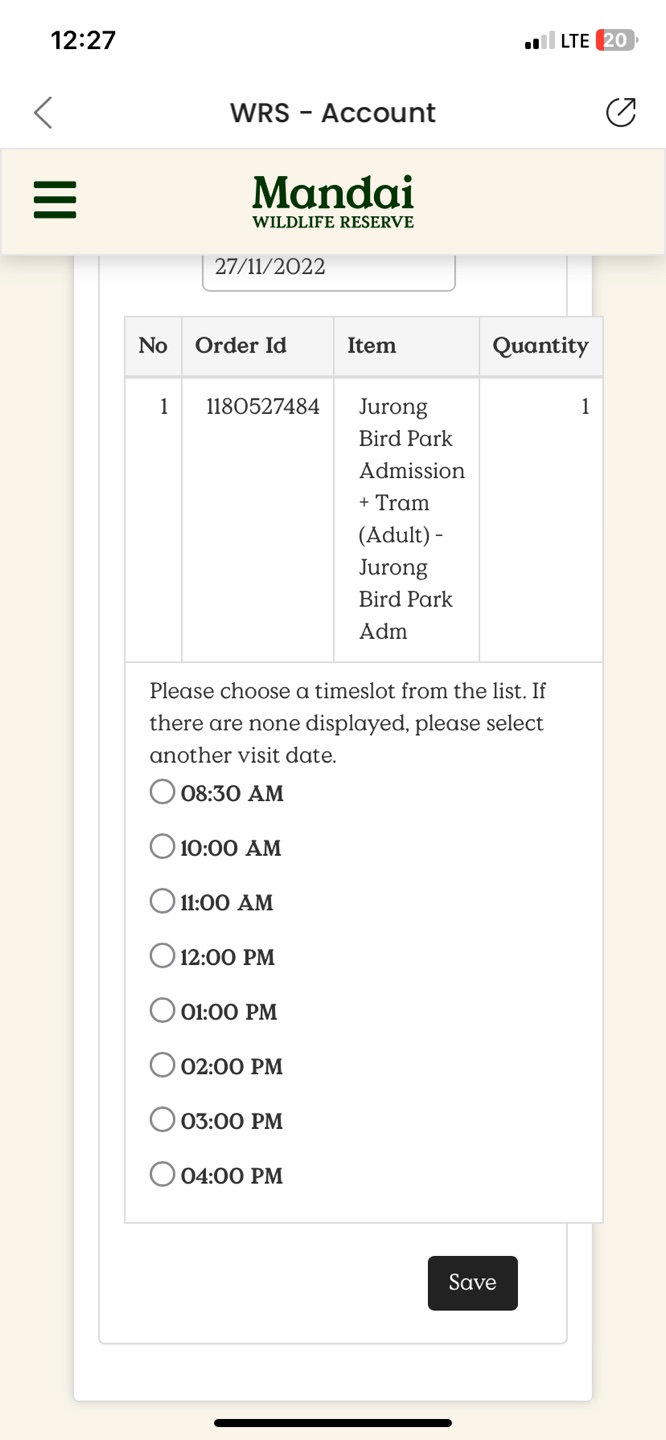Tap the Mandai Wildlife Reserve logo
Screen dimensions: 666x1440
pyautogui.click(x=333, y=201)
